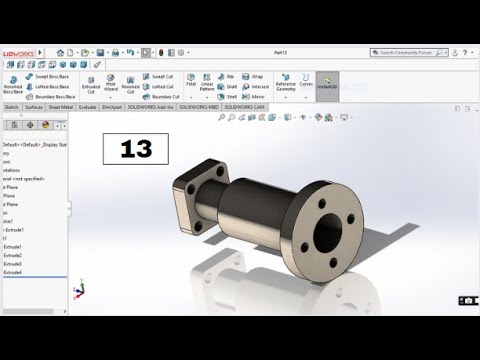480x360 pixels.
Task: Click the Apply Scene icon
Action: 328,117
